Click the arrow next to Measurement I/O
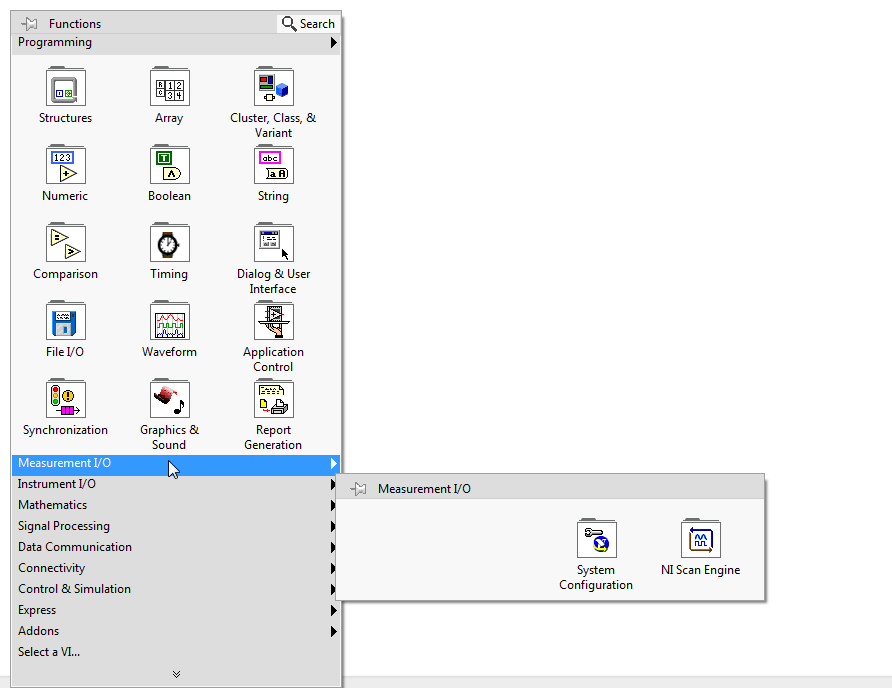The image size is (892, 688). click(x=333, y=464)
